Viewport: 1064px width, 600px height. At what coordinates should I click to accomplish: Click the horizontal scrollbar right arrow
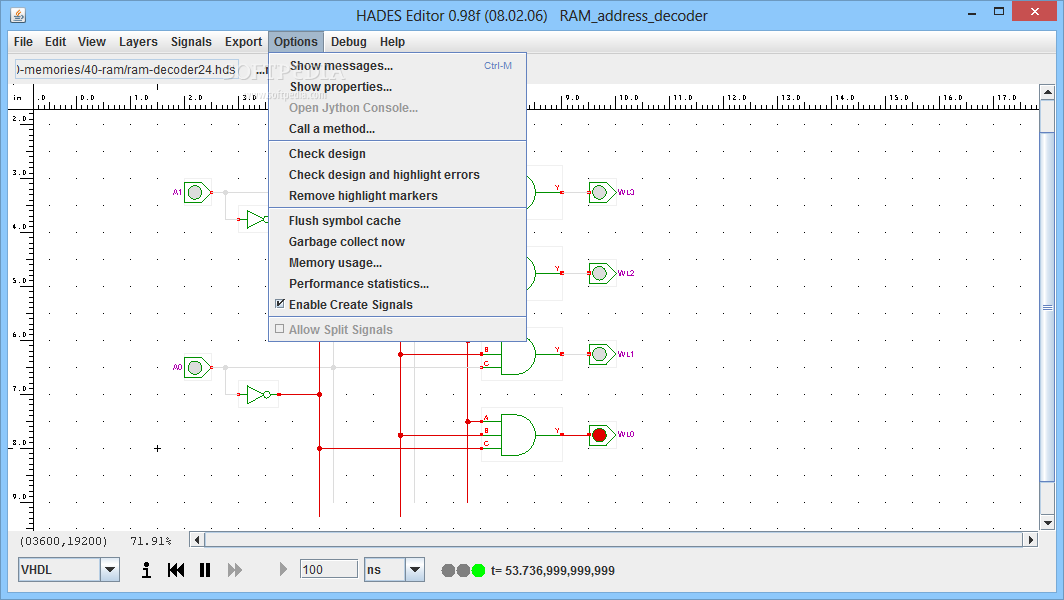point(1031,540)
